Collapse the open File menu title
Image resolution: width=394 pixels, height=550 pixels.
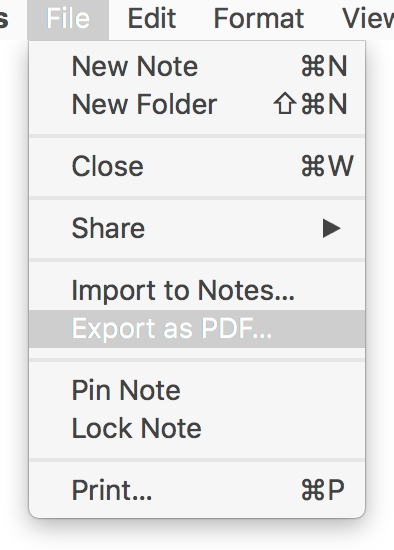click(x=68, y=19)
